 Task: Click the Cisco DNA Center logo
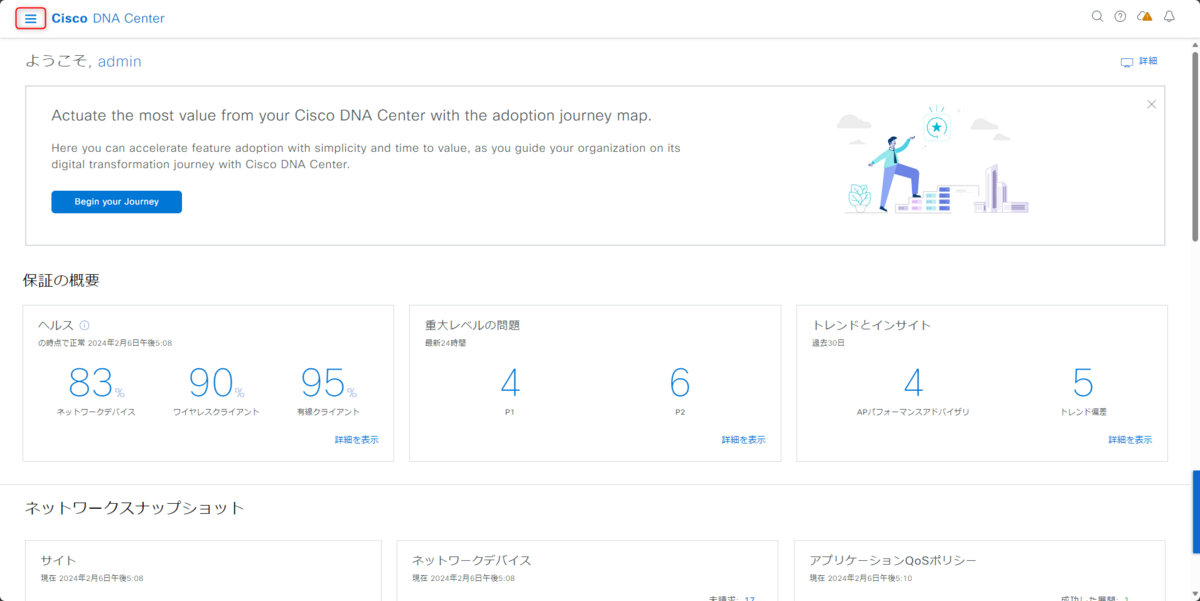click(108, 18)
